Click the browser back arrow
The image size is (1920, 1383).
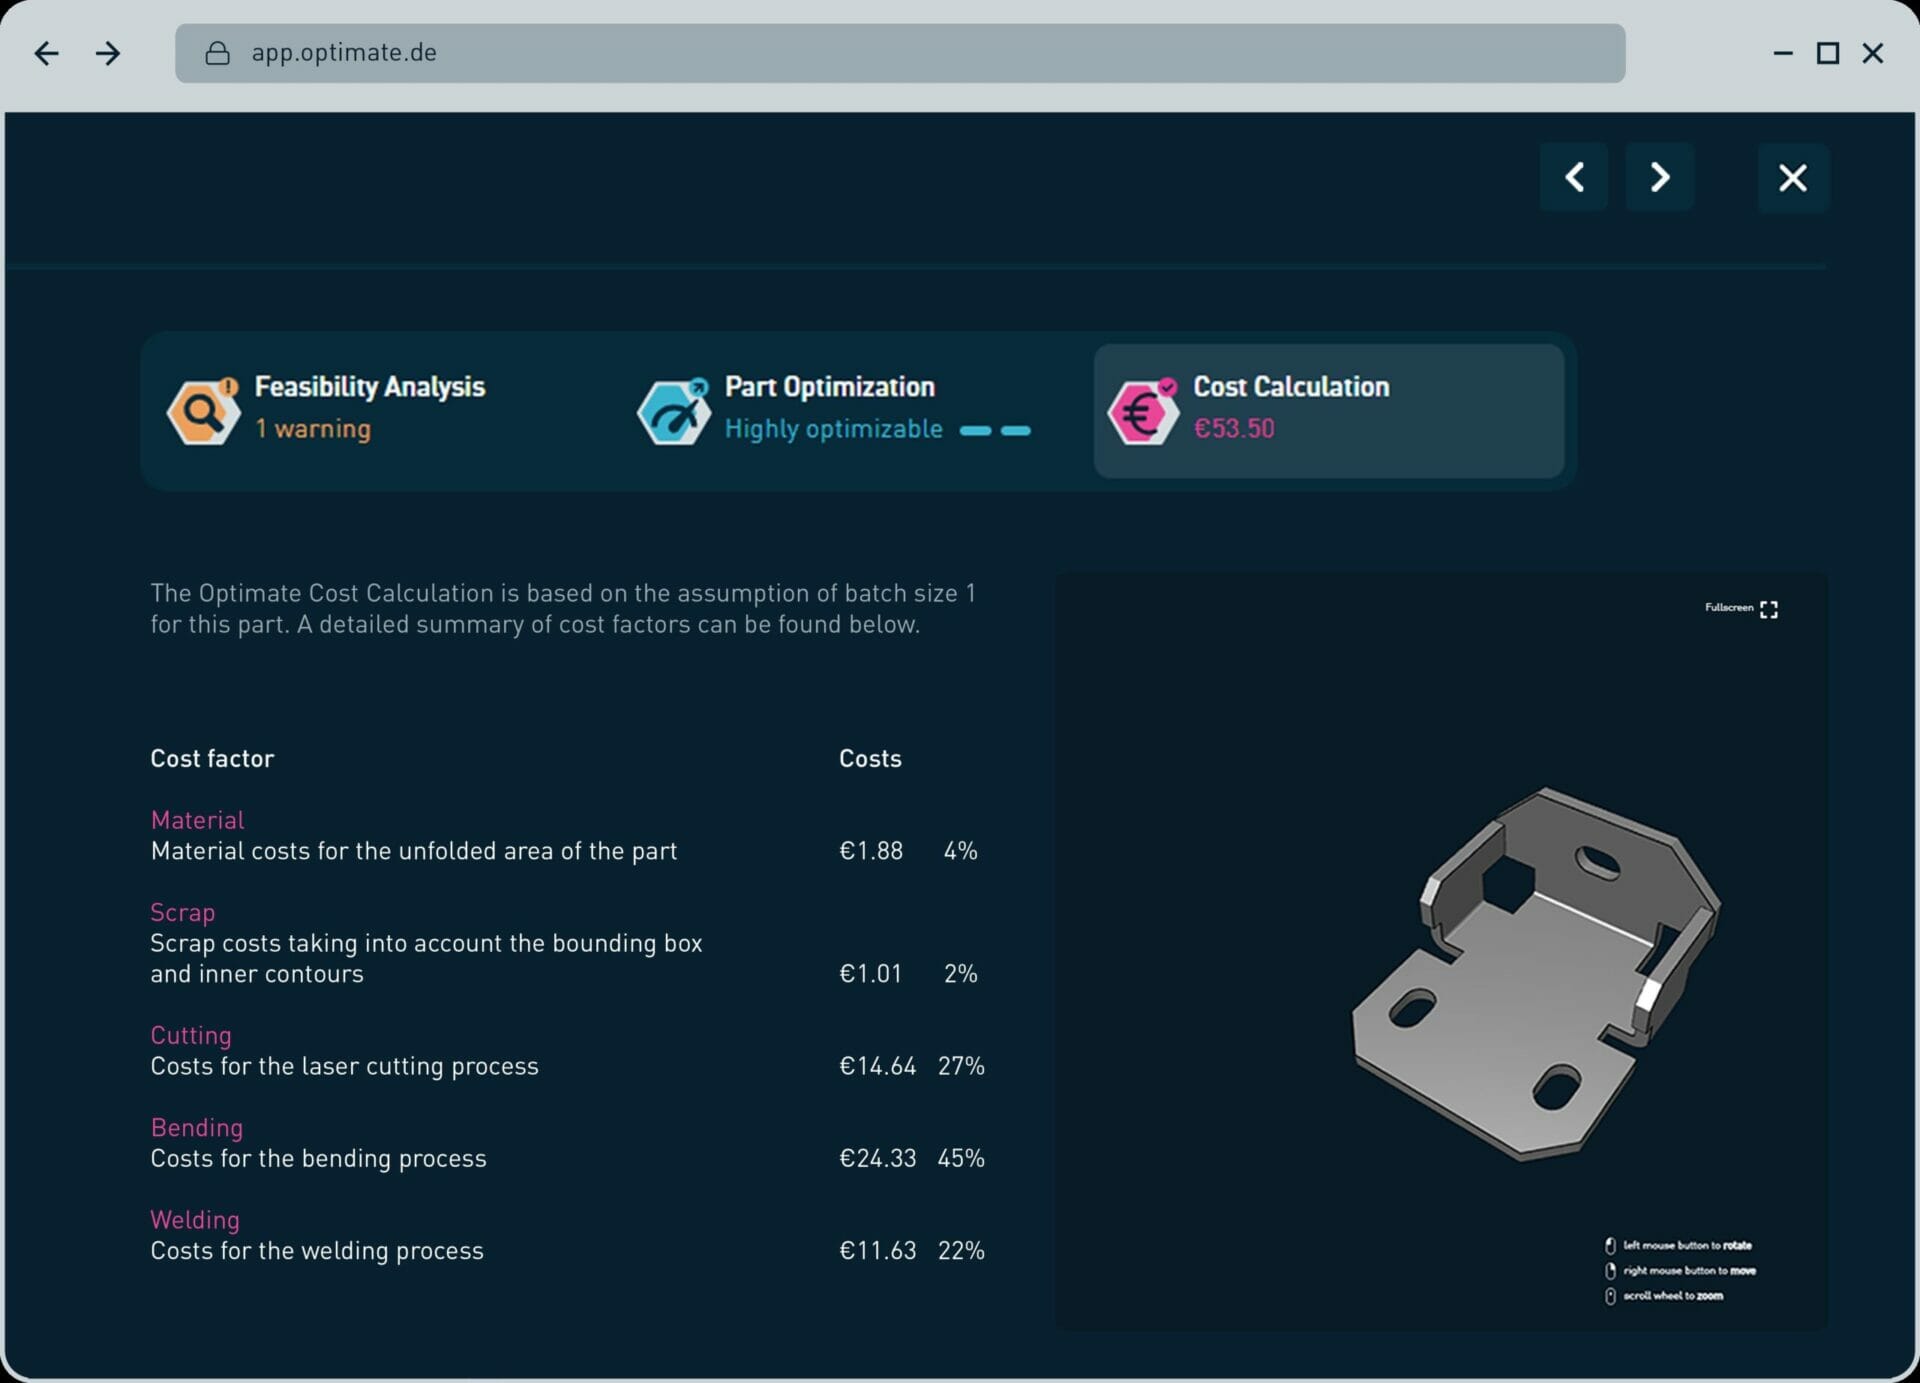point(46,53)
